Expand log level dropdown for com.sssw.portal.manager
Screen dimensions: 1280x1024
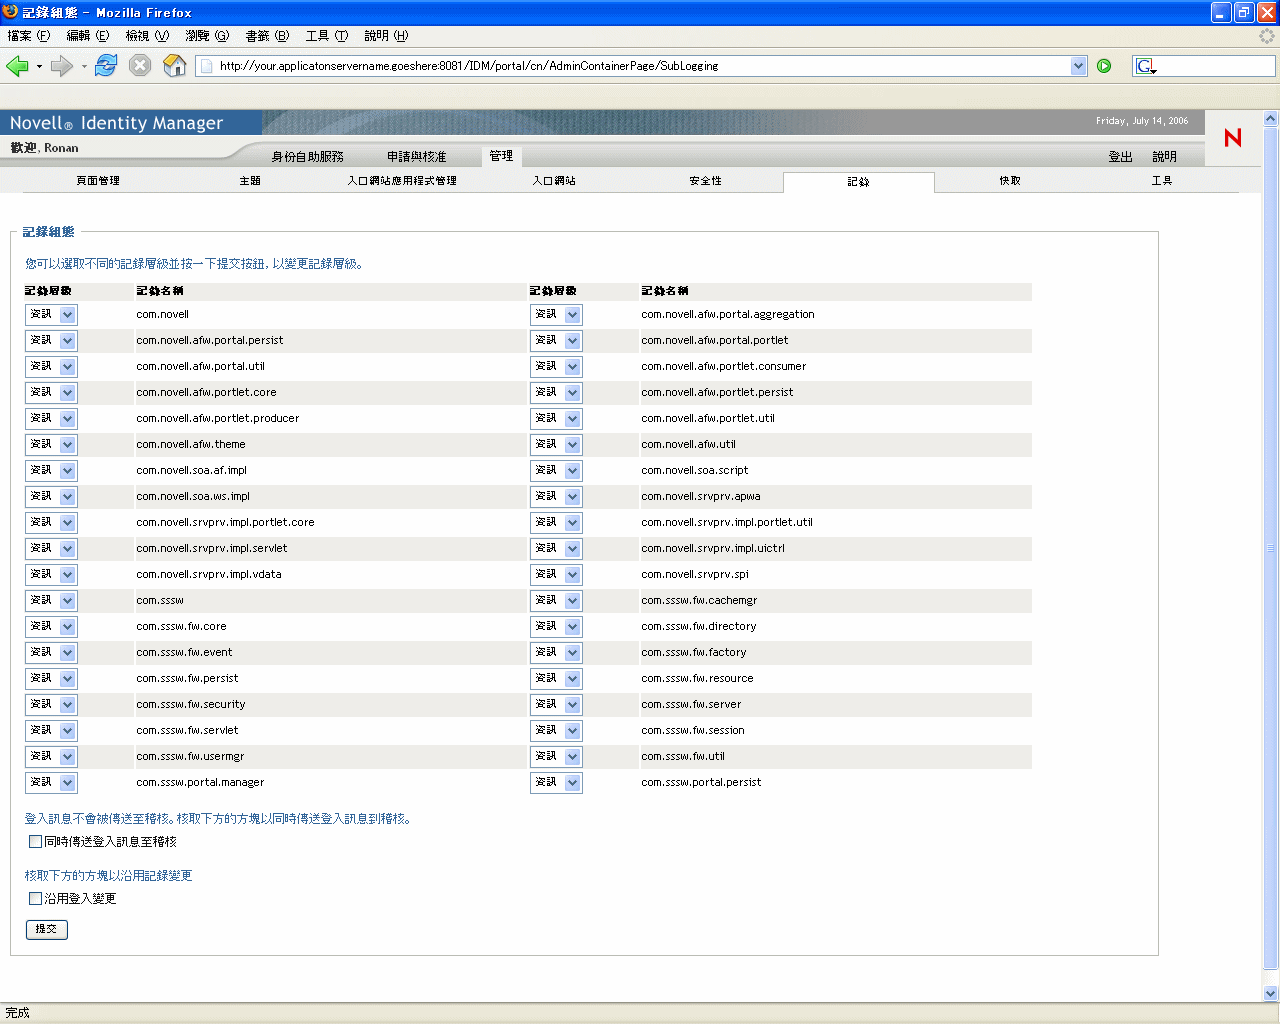pos(51,783)
